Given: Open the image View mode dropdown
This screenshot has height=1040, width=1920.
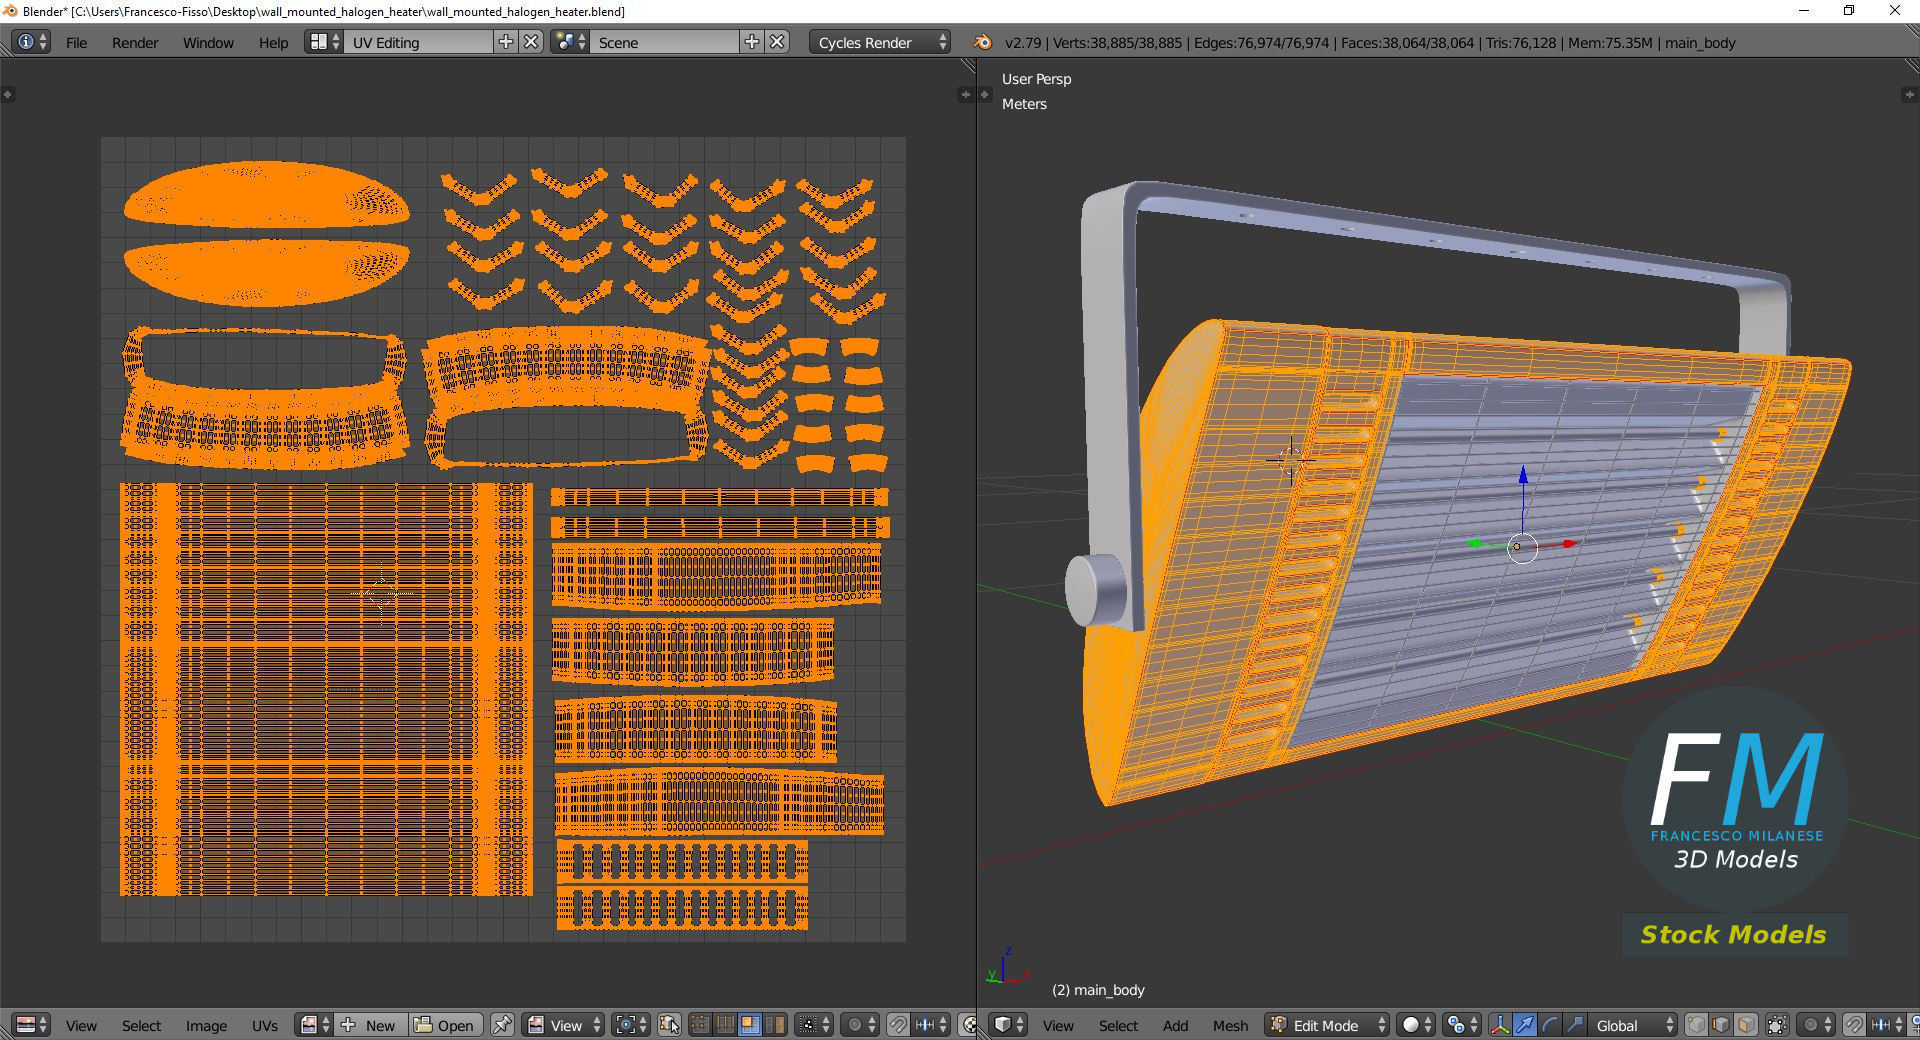Looking at the screenshot, I should point(564,1025).
